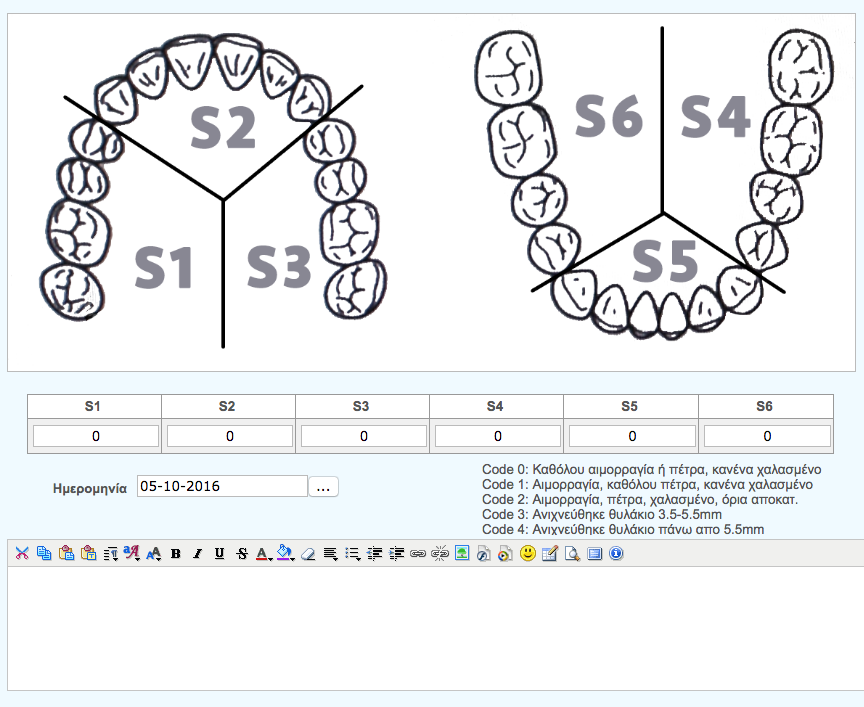Click the S3 column header
Screen dimensions: 864x707
coord(361,406)
